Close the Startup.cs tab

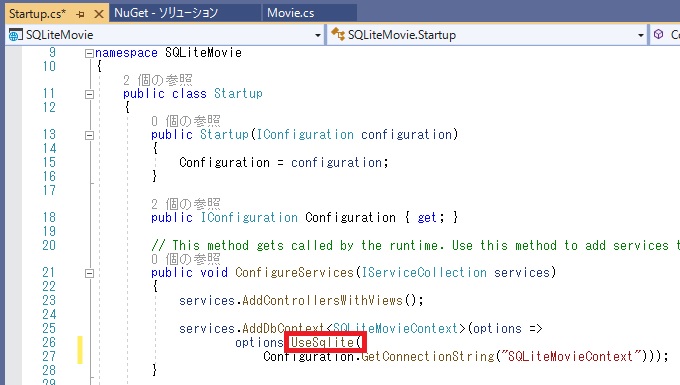pyautogui.click(x=99, y=14)
